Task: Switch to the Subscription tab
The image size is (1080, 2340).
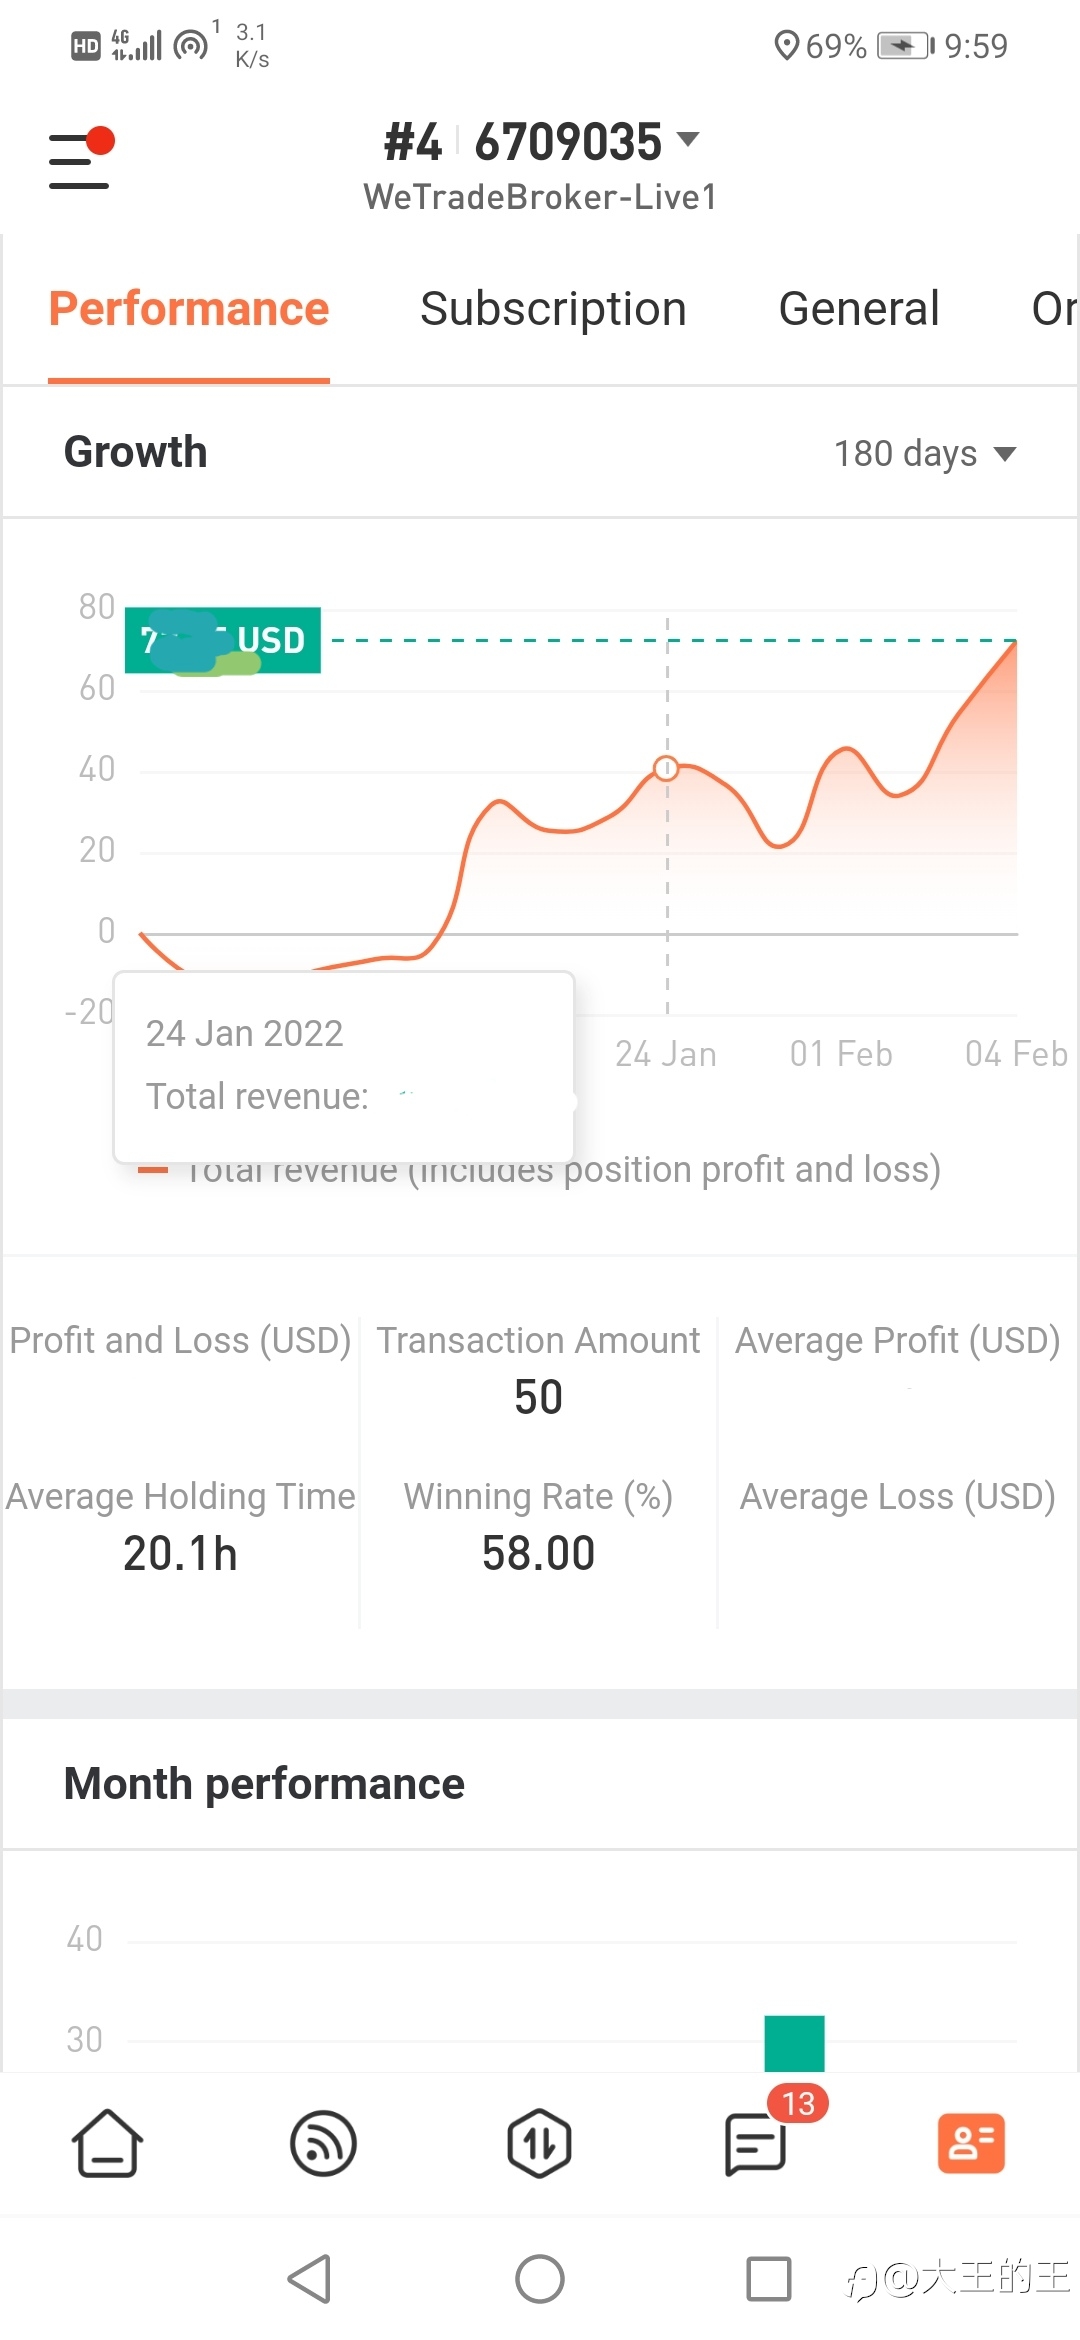Action: (553, 309)
